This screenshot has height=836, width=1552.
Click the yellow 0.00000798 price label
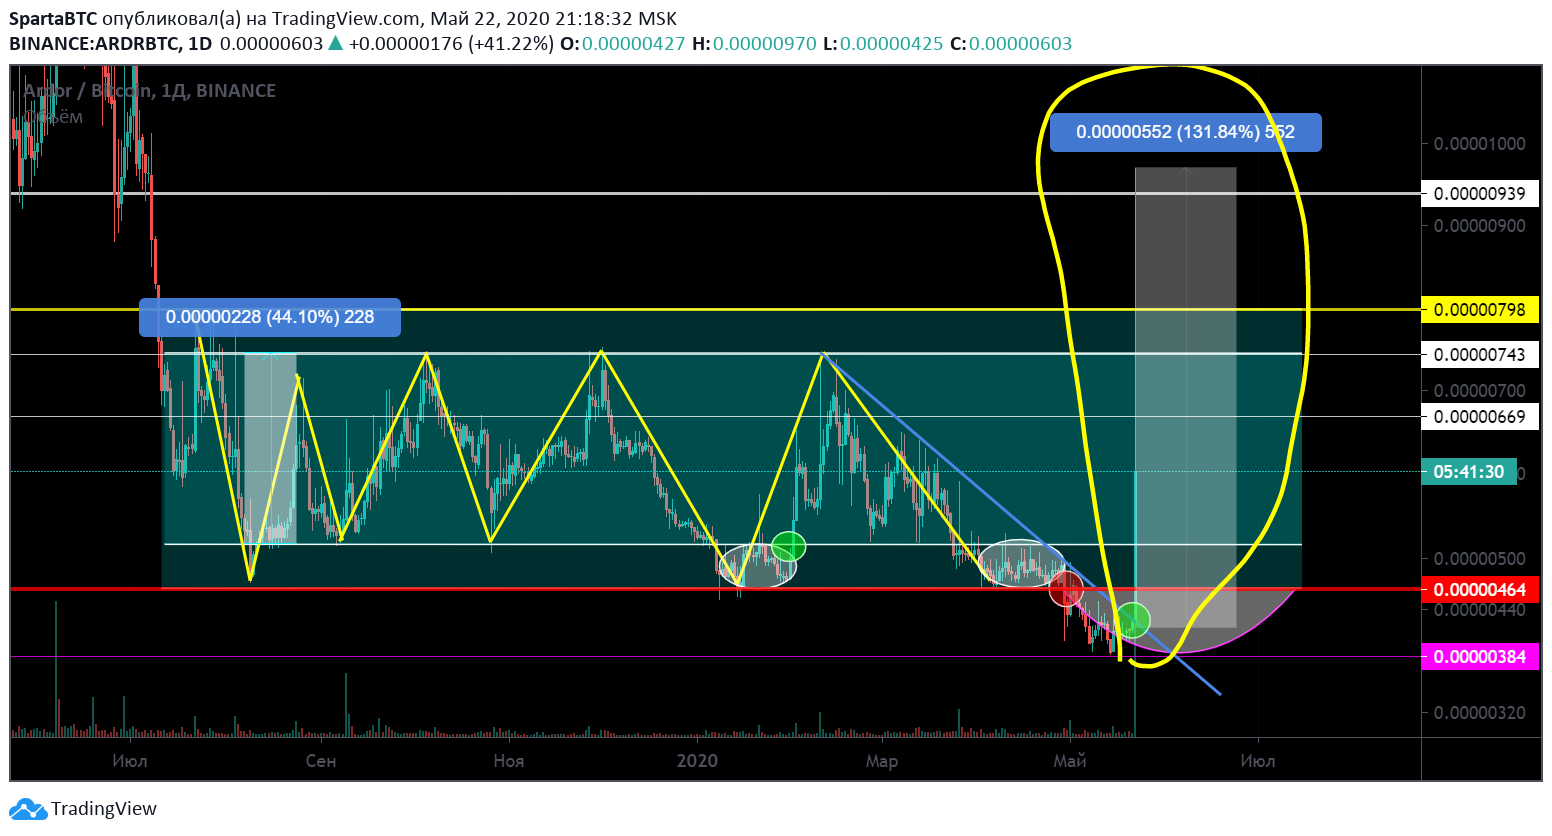click(x=1480, y=309)
